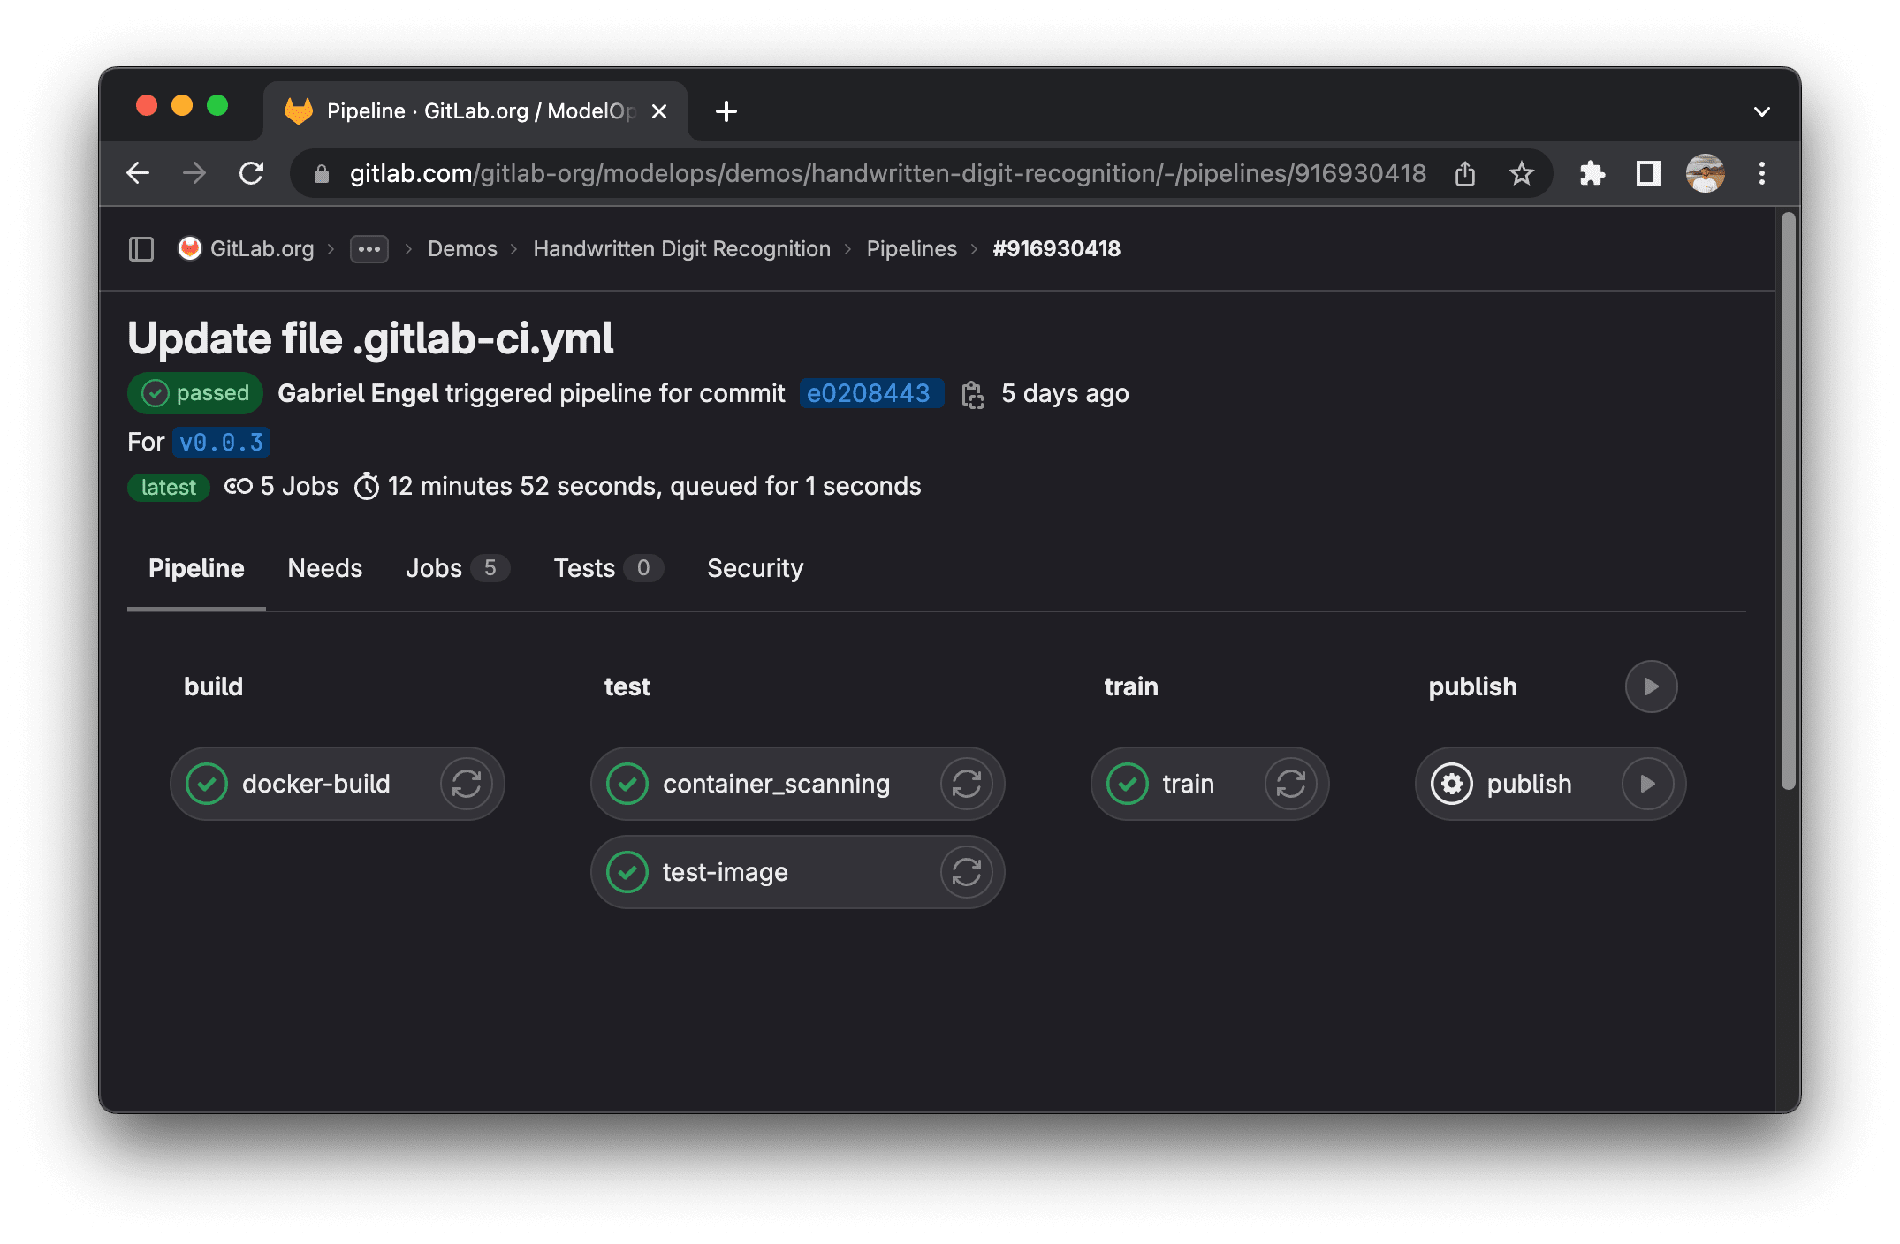Click the page vertical scrollbar

[x=1789, y=500]
